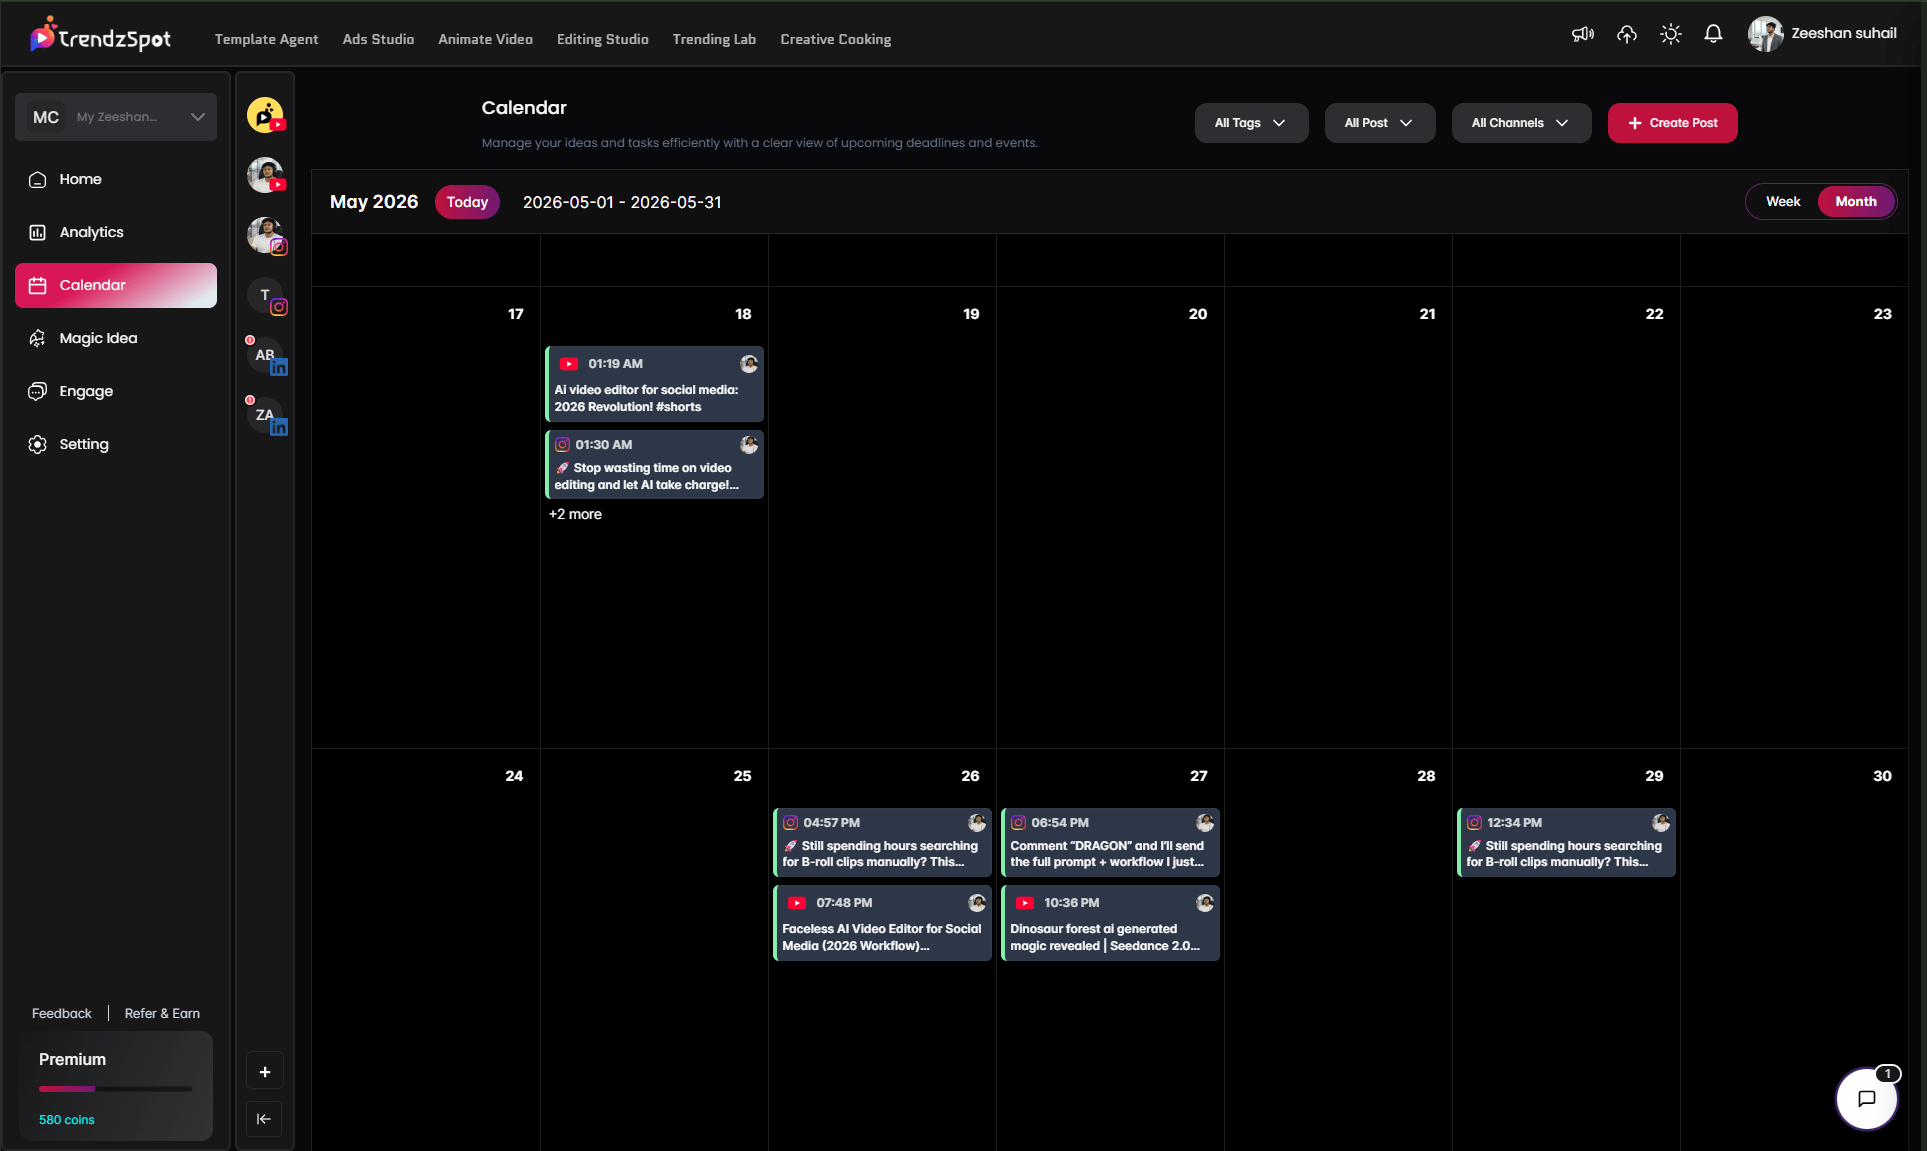The image size is (1927, 1151).
Task: Open the 12:34 PM post on May 29
Action: [x=1566, y=842]
